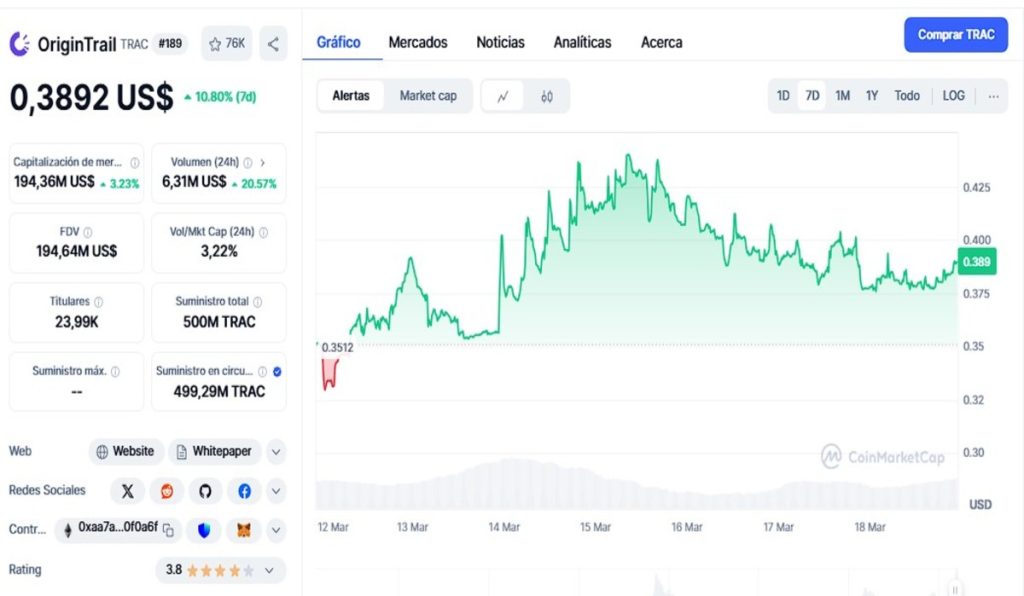Open info icon for Vol/Mkt Cap (24h)
This screenshot has height=596, width=1024.
point(263,232)
